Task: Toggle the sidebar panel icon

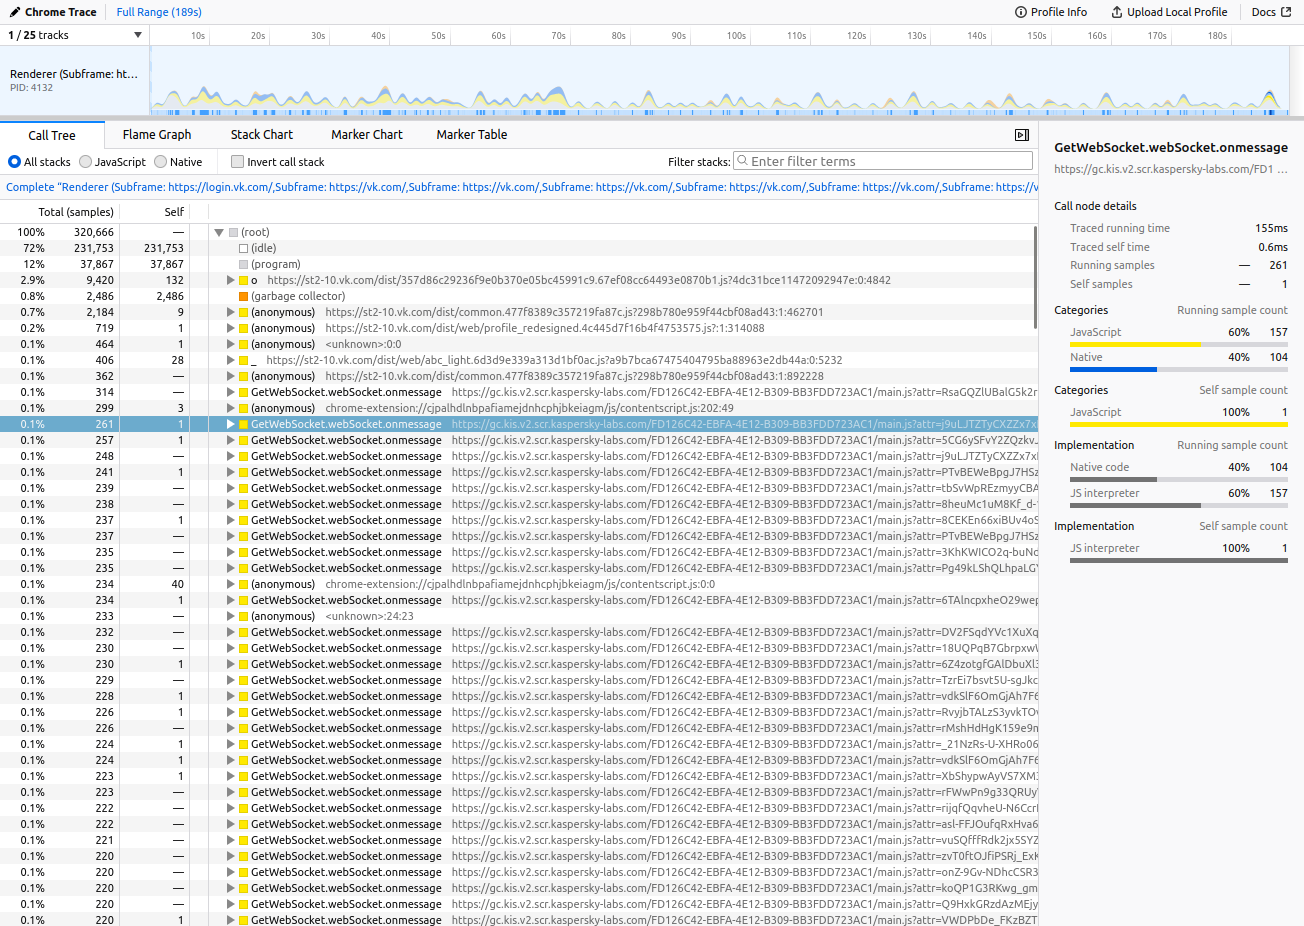Action: click(1021, 134)
